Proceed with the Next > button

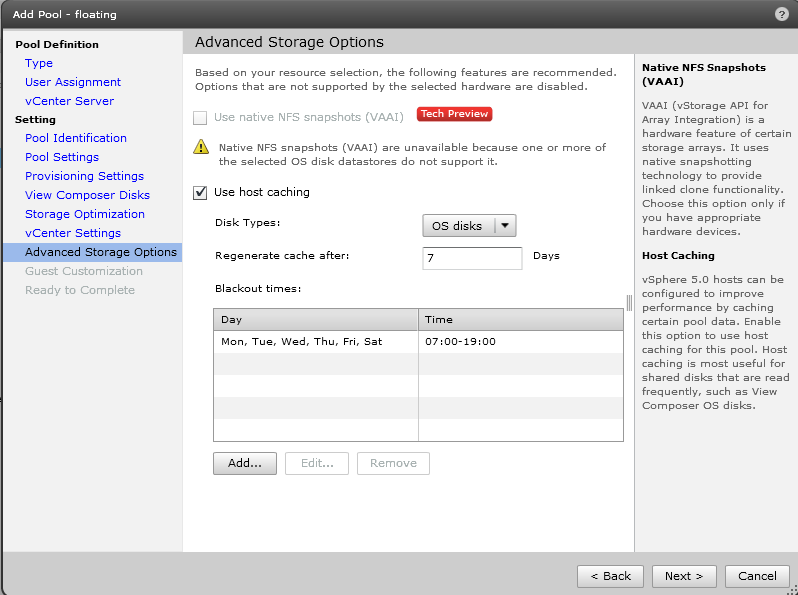[x=684, y=576]
